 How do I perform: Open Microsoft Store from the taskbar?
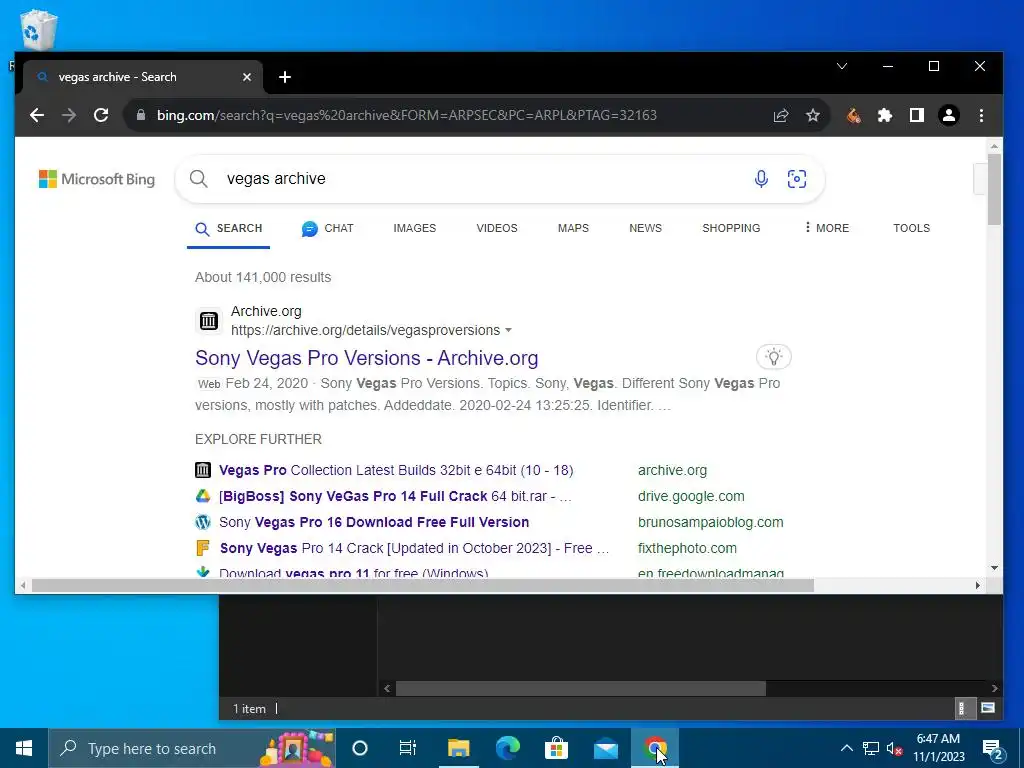pyautogui.click(x=556, y=748)
